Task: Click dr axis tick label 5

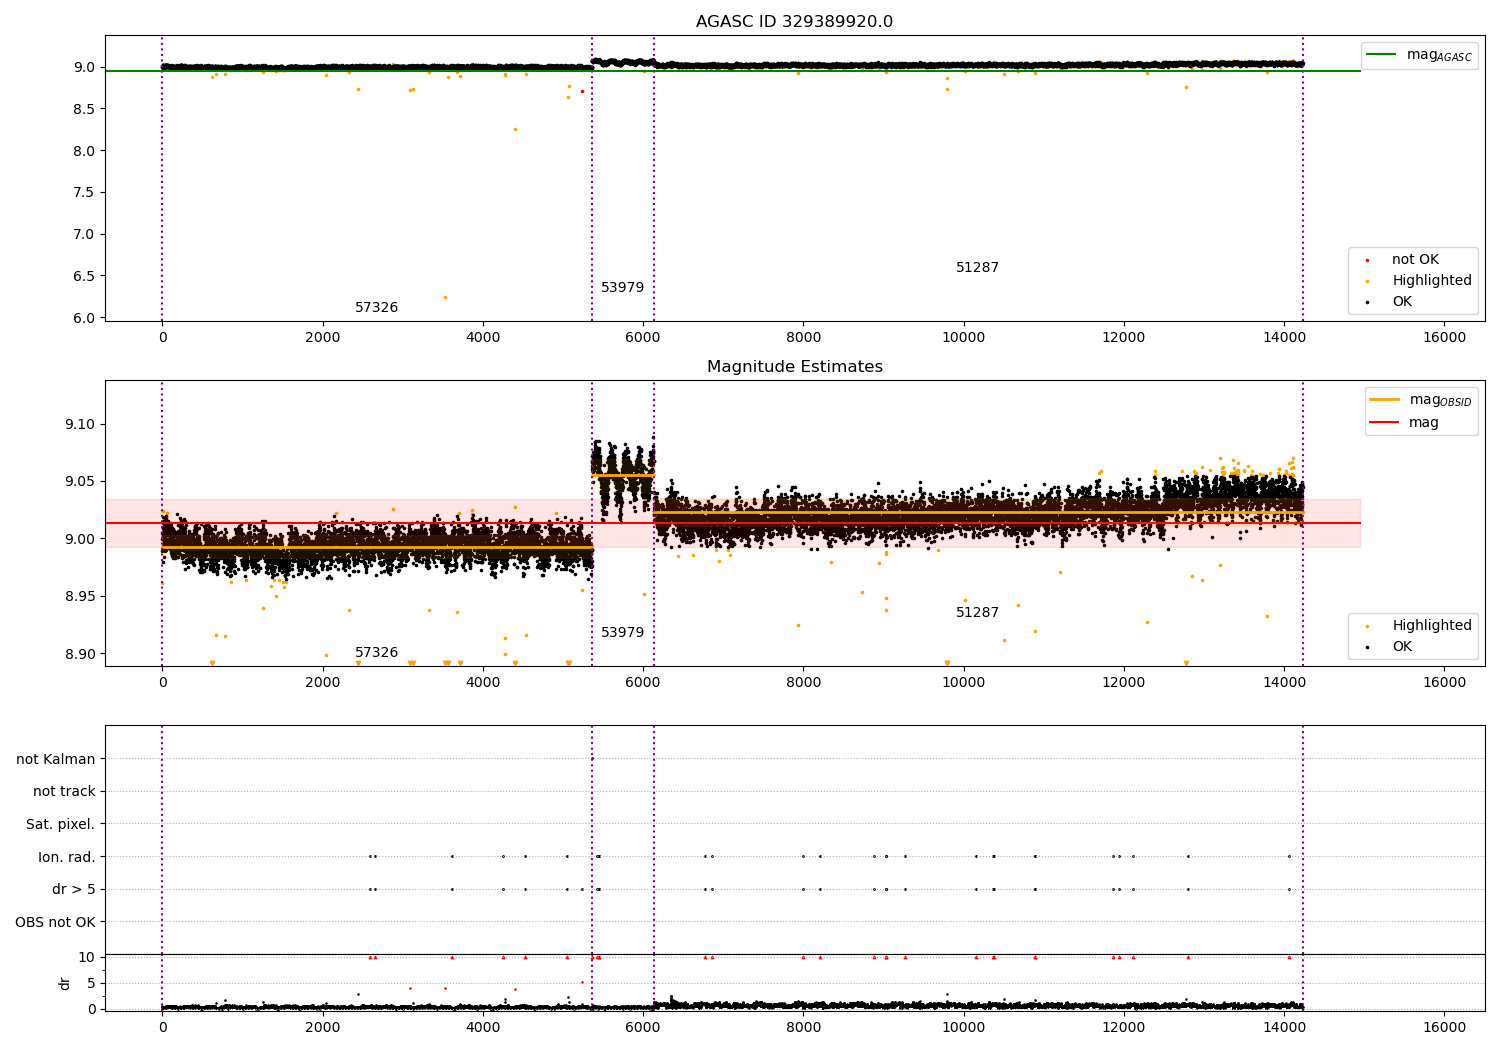Action: click(91, 984)
